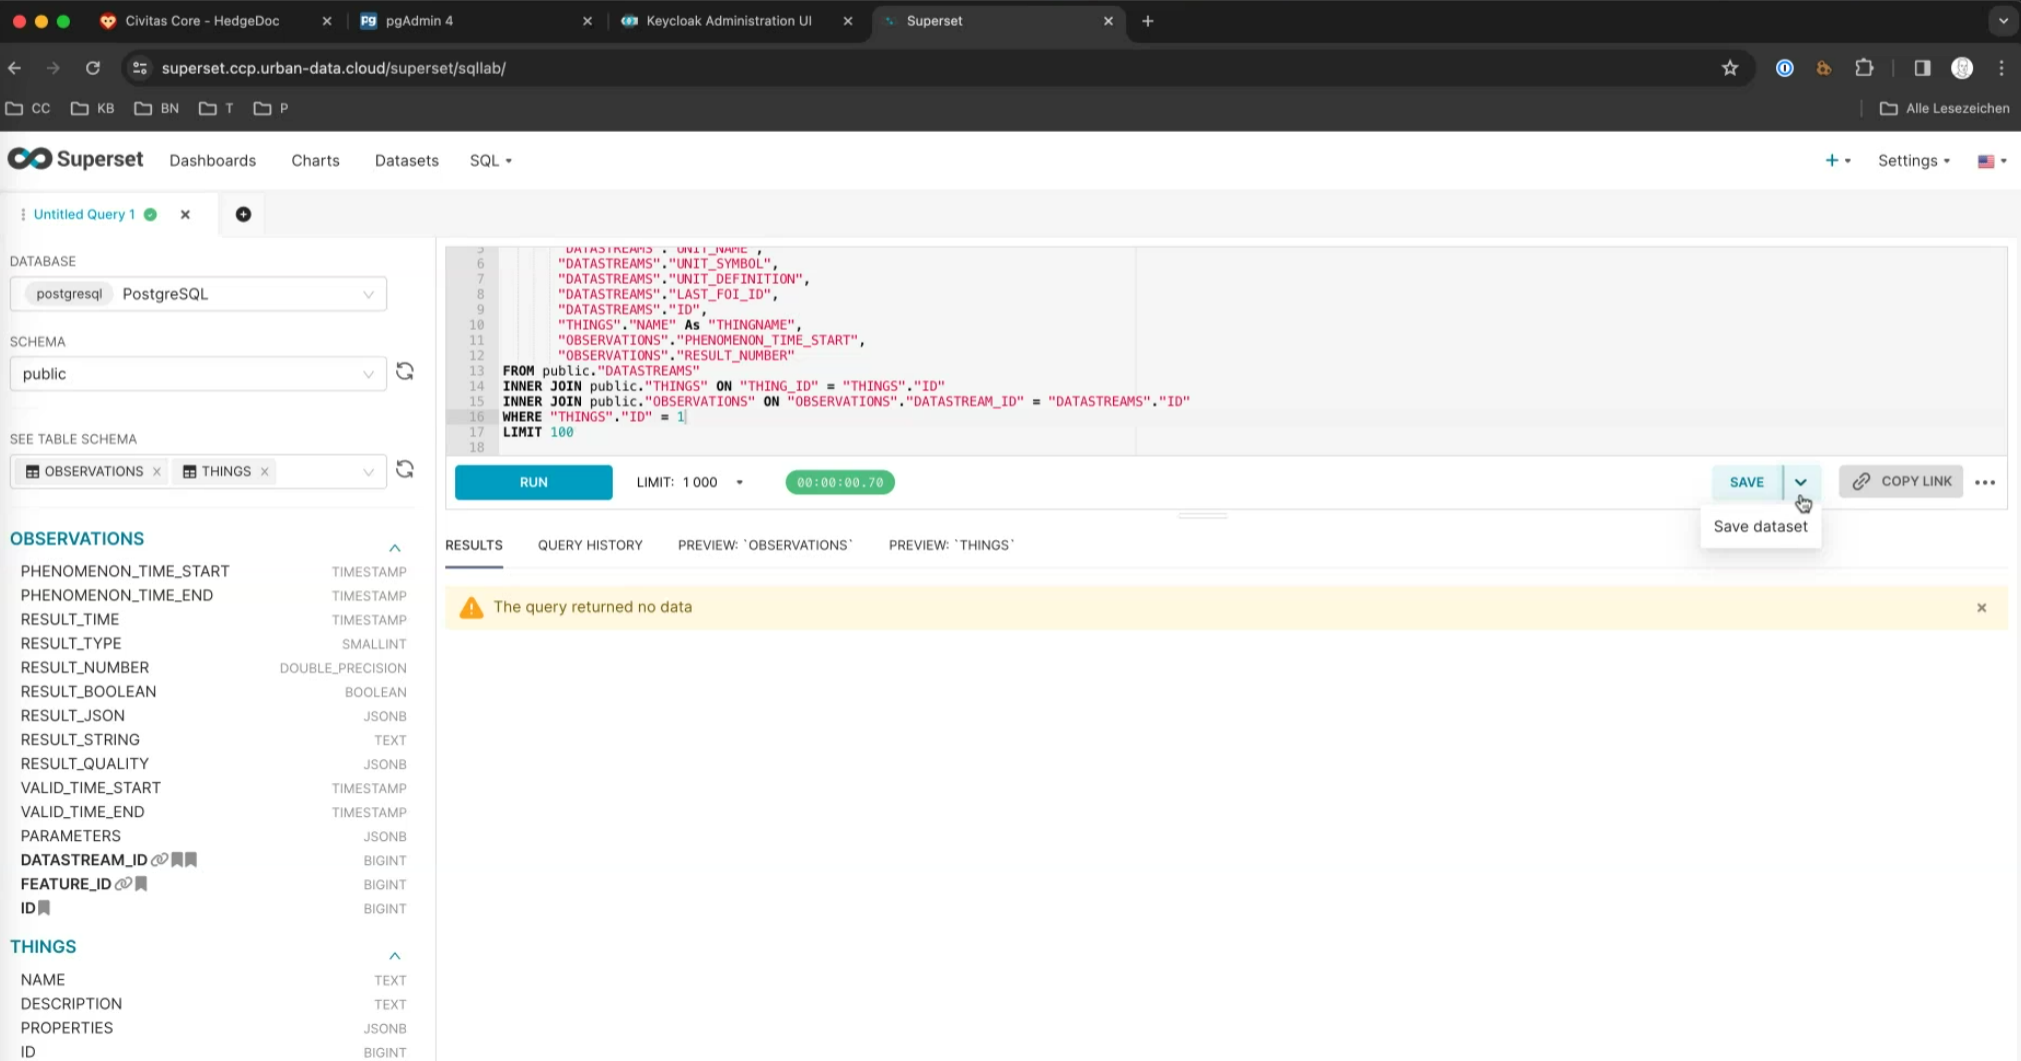Refresh the schema list icon

coord(405,372)
